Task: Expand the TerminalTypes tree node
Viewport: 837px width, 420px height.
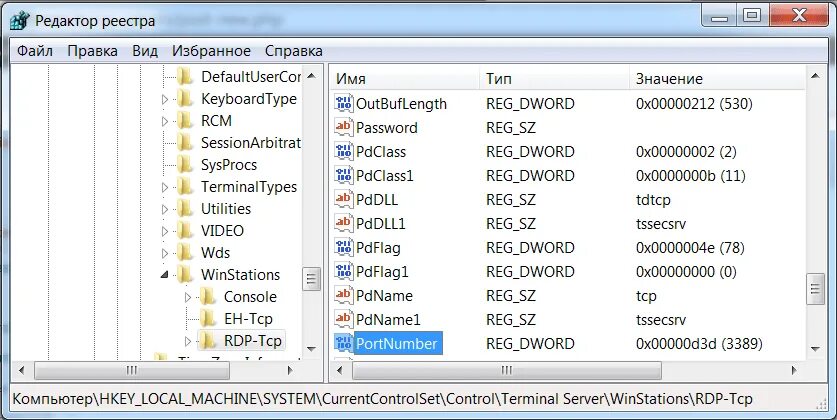Action: click(x=165, y=187)
